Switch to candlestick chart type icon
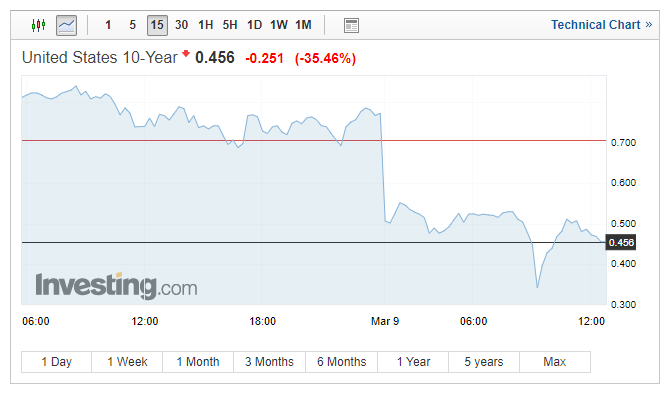672x394 pixels. point(39,25)
